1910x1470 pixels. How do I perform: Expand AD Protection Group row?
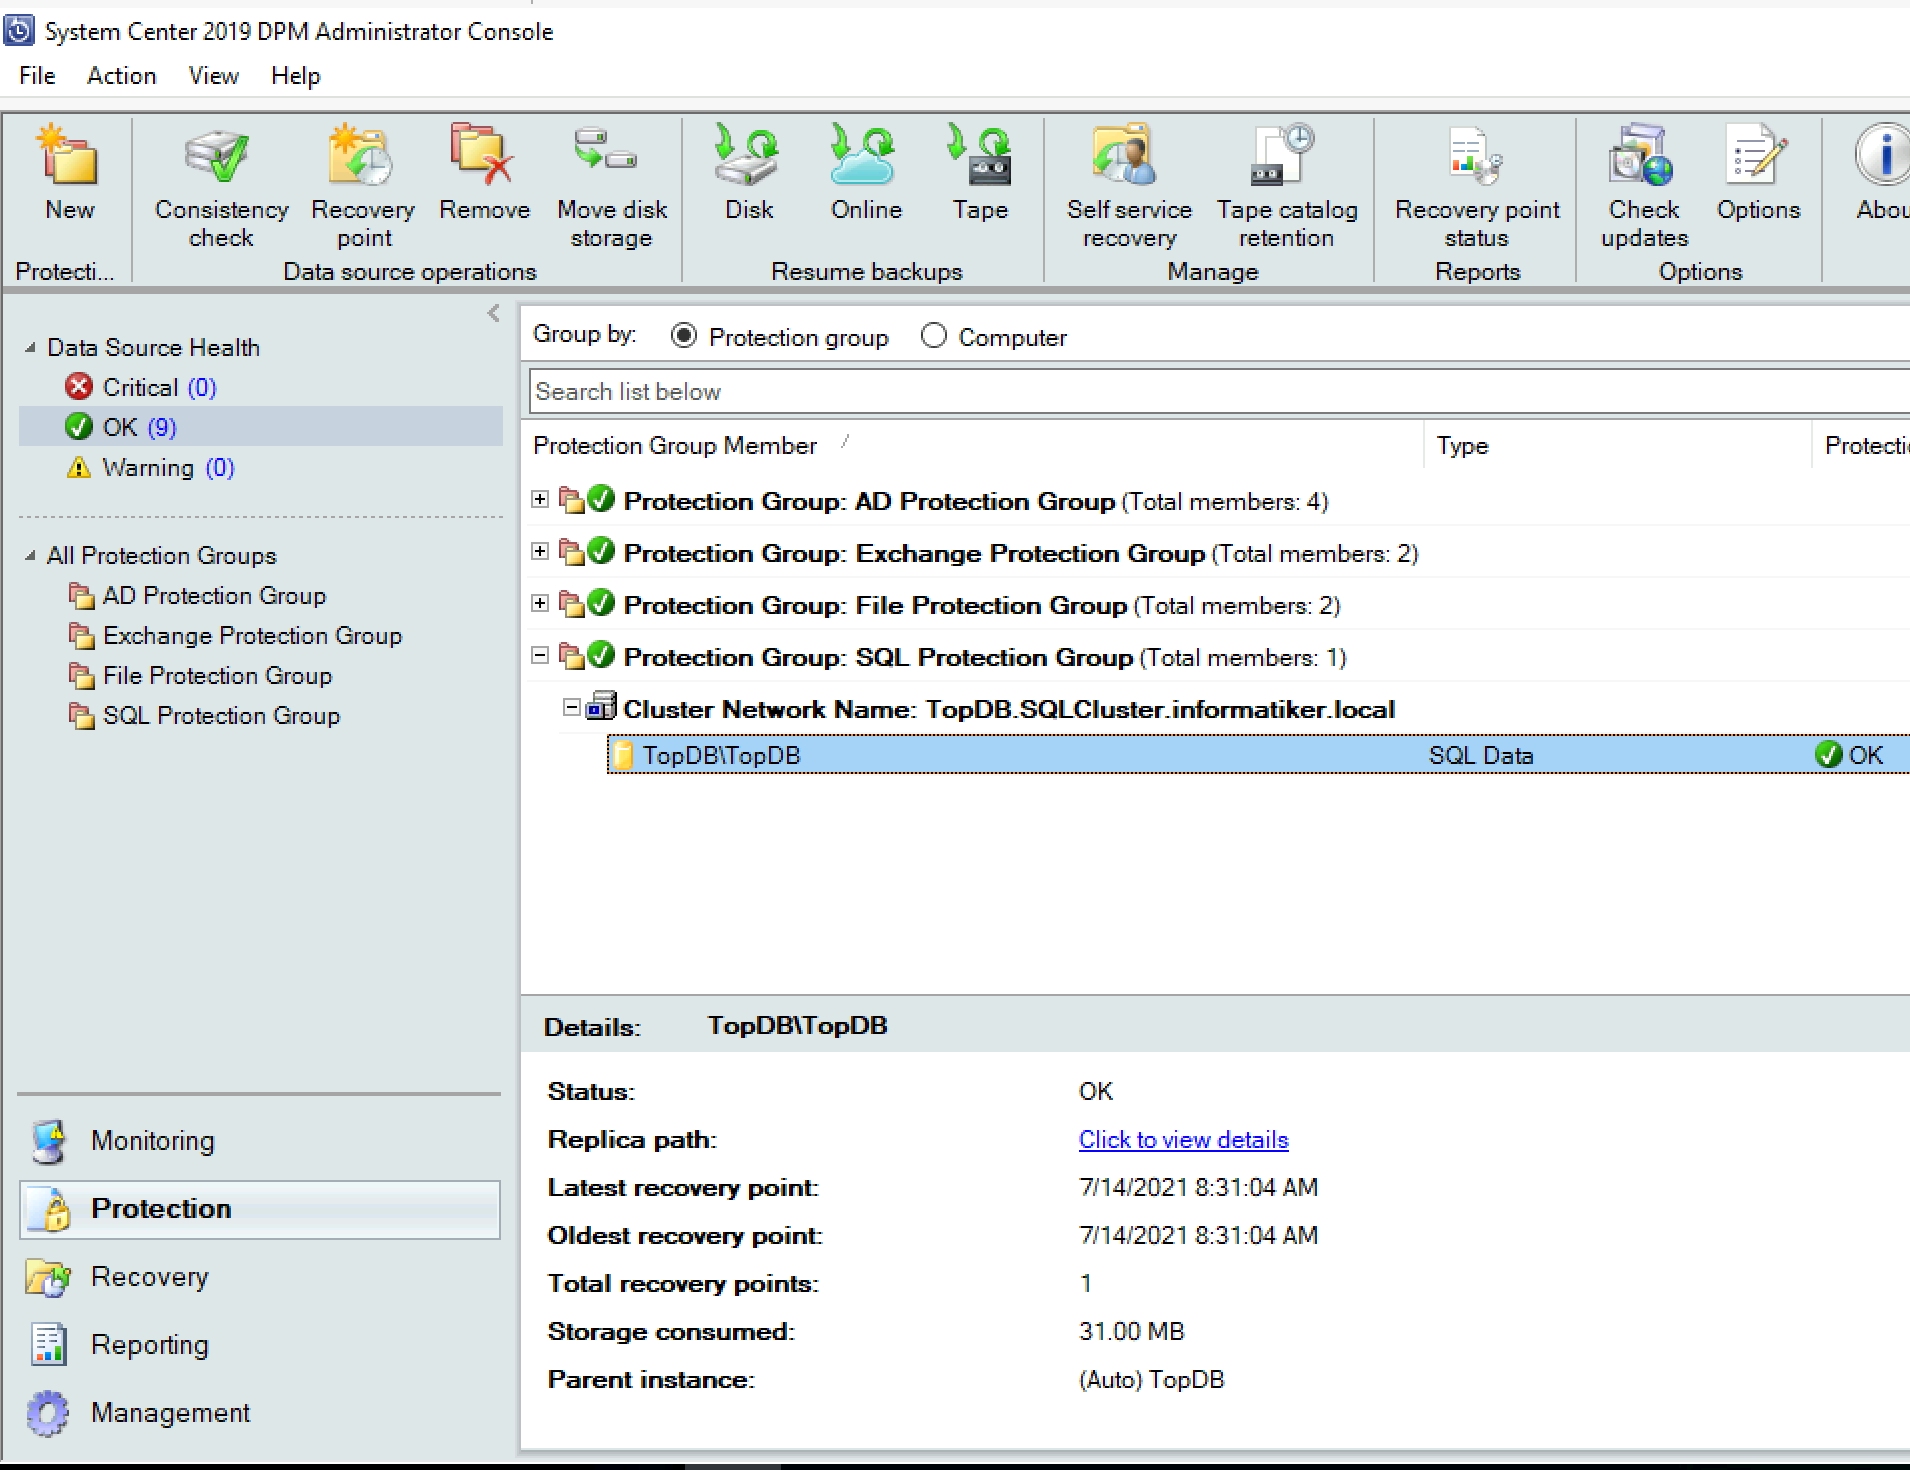click(540, 499)
